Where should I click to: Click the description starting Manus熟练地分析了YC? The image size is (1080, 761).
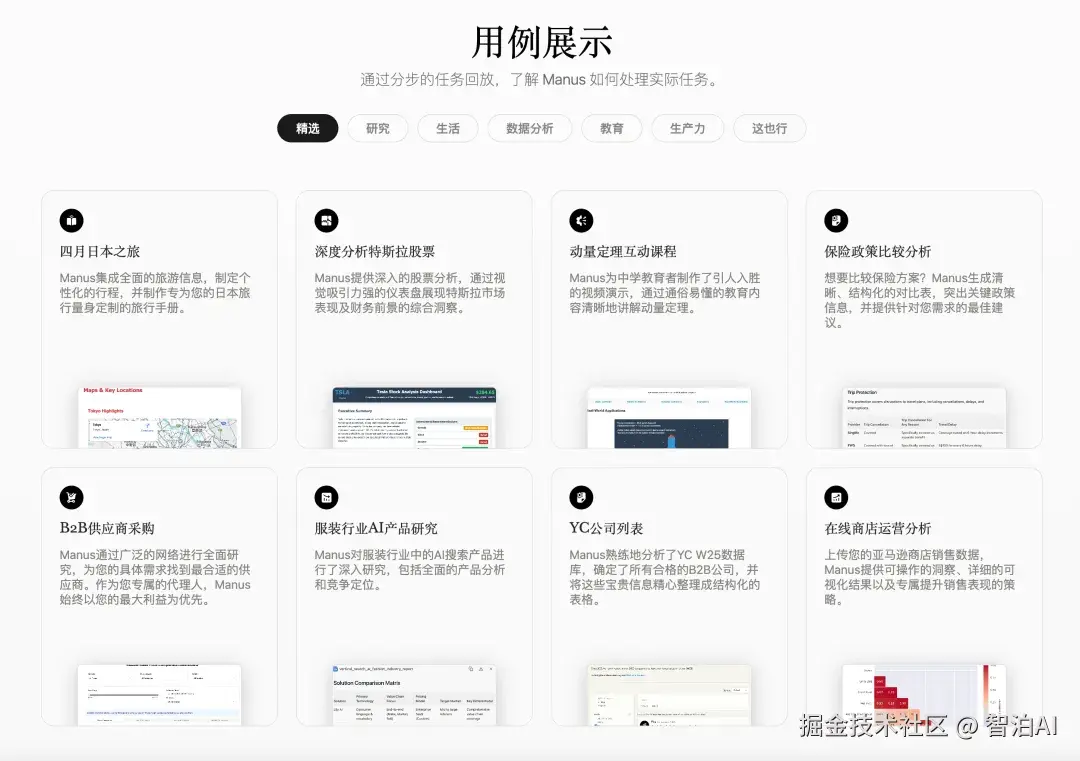(665, 577)
